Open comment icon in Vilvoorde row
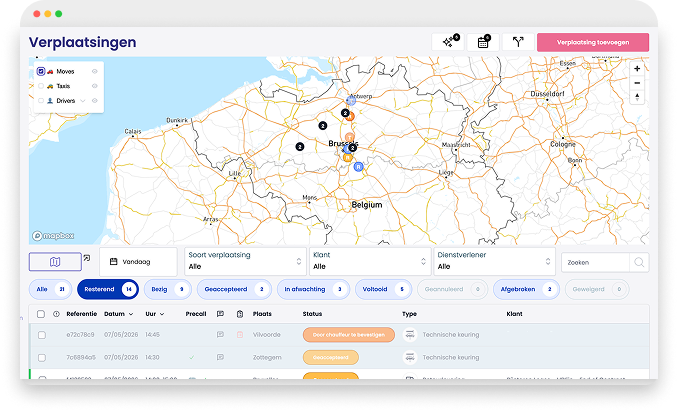 220,335
